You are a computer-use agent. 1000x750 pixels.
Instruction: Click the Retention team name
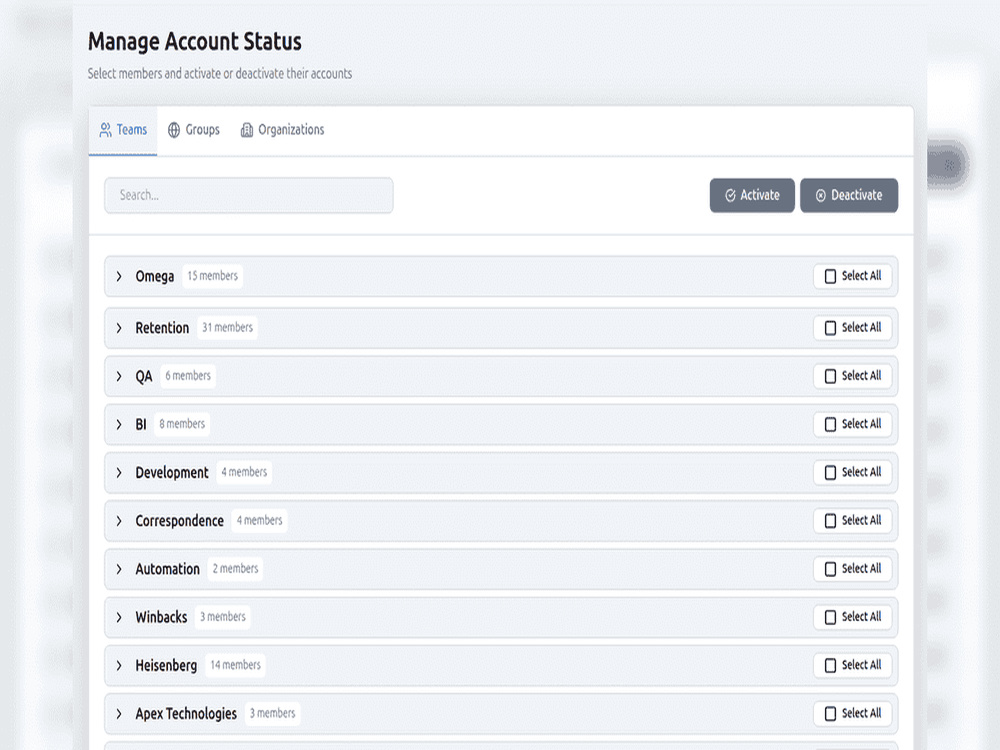pyautogui.click(x=162, y=328)
